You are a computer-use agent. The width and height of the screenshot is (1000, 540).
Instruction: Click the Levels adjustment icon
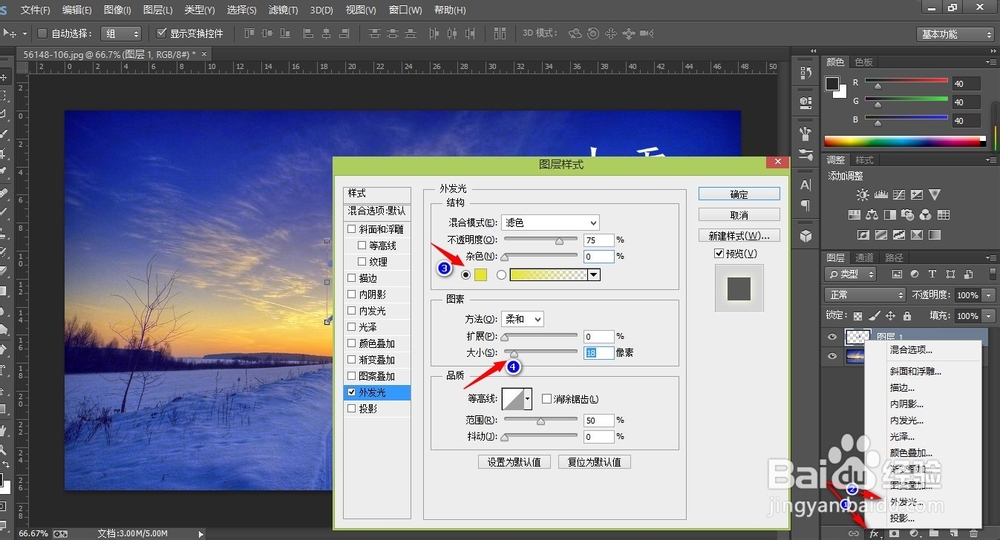point(881,195)
